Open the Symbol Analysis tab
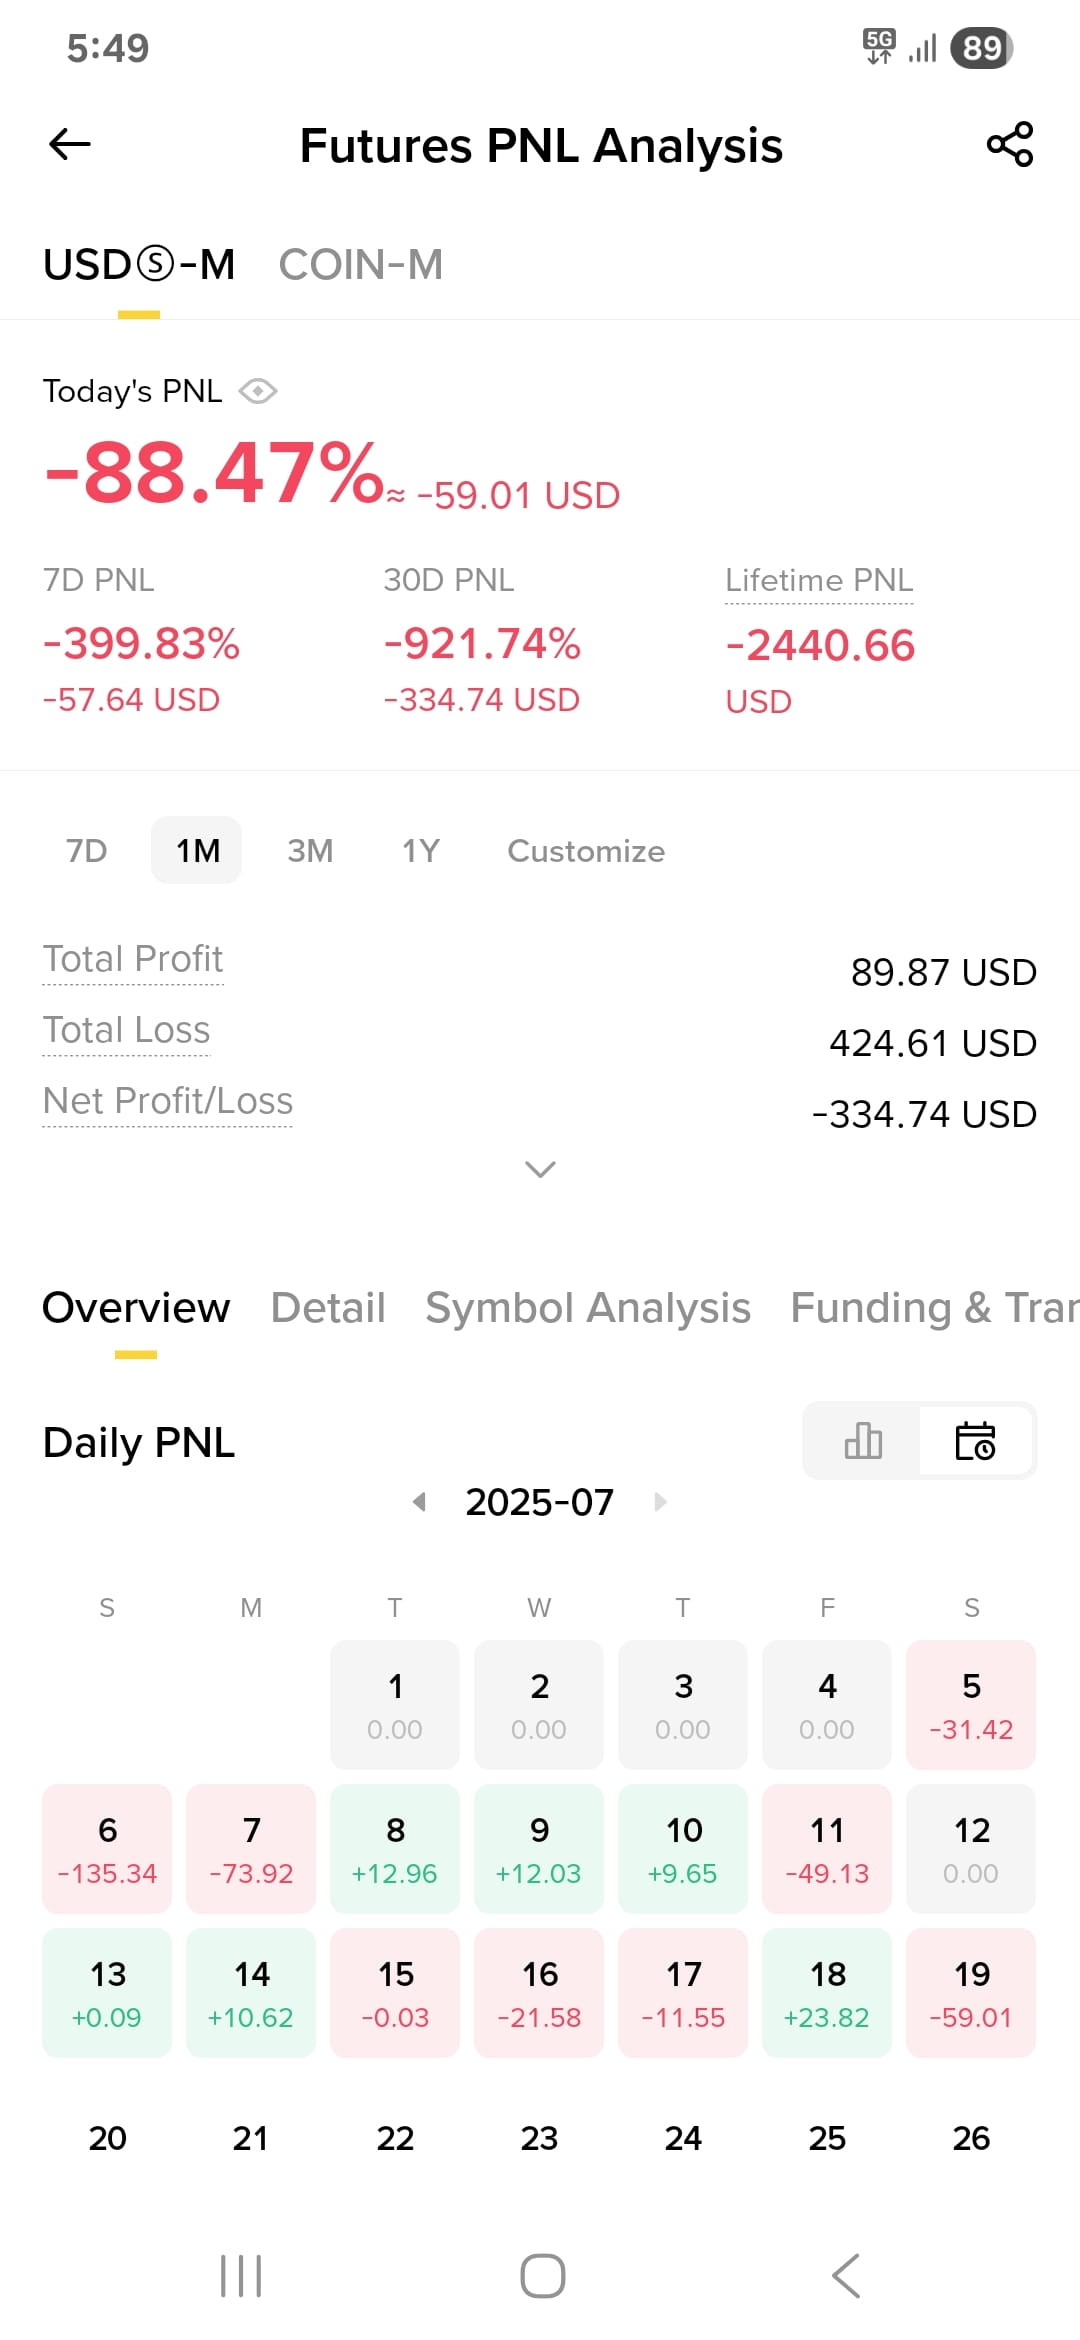Viewport: 1080px width, 2340px height. [588, 1308]
